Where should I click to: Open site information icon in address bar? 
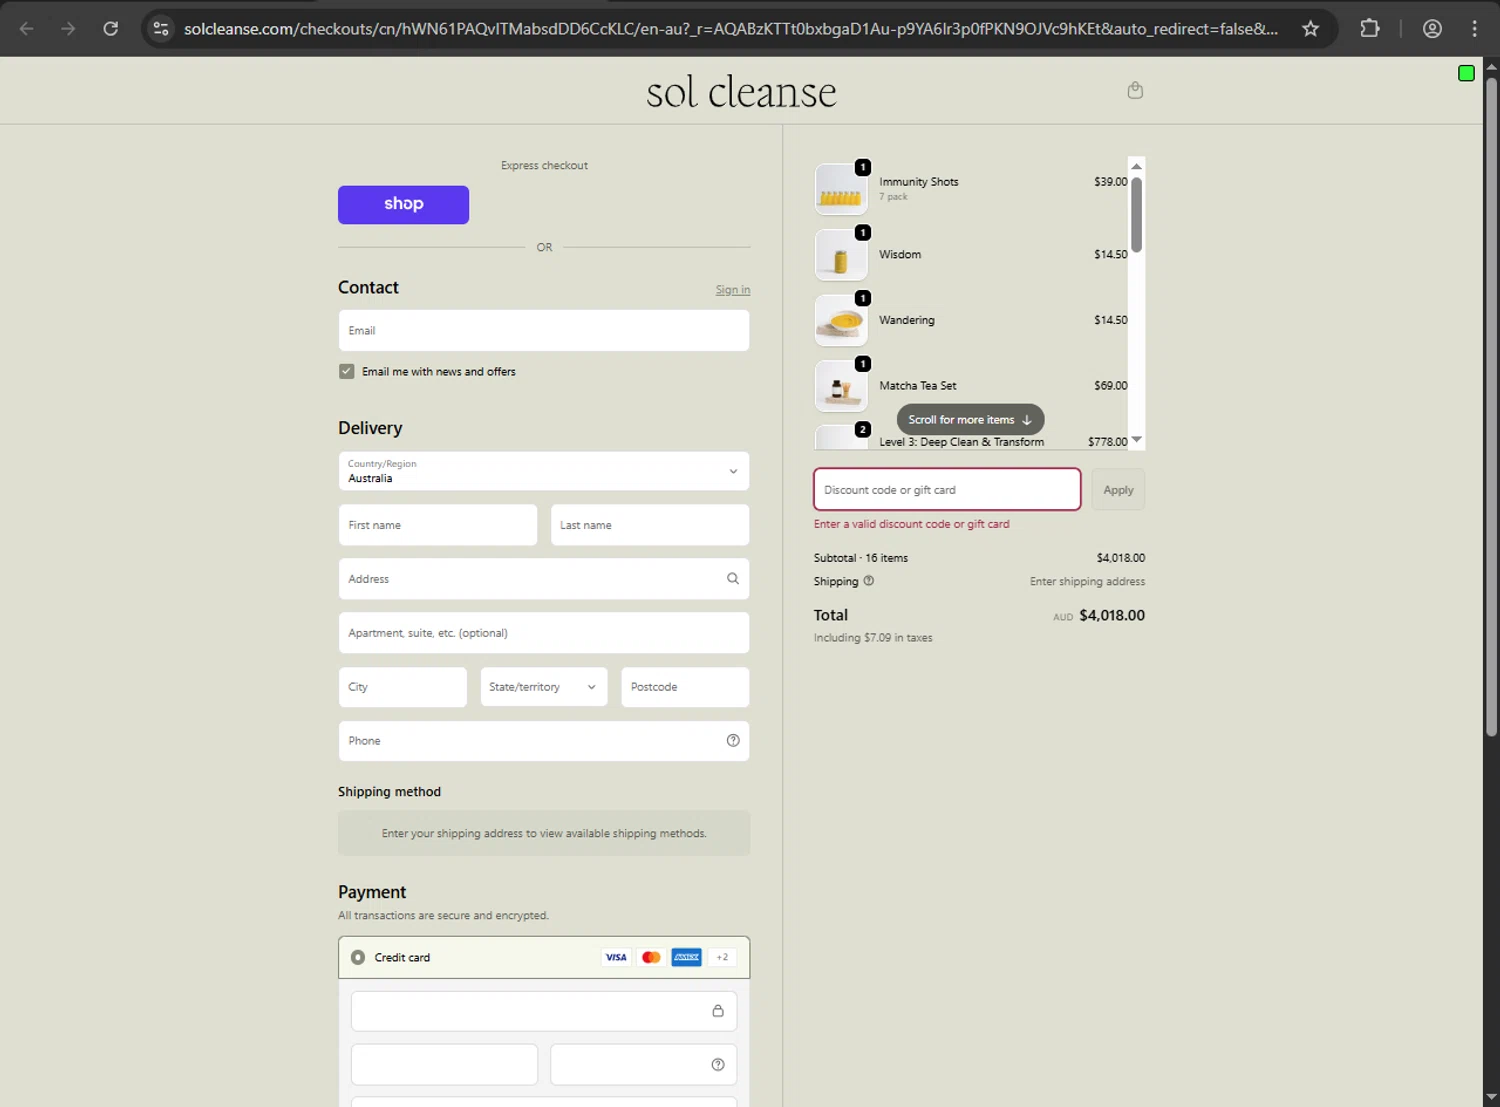(161, 29)
